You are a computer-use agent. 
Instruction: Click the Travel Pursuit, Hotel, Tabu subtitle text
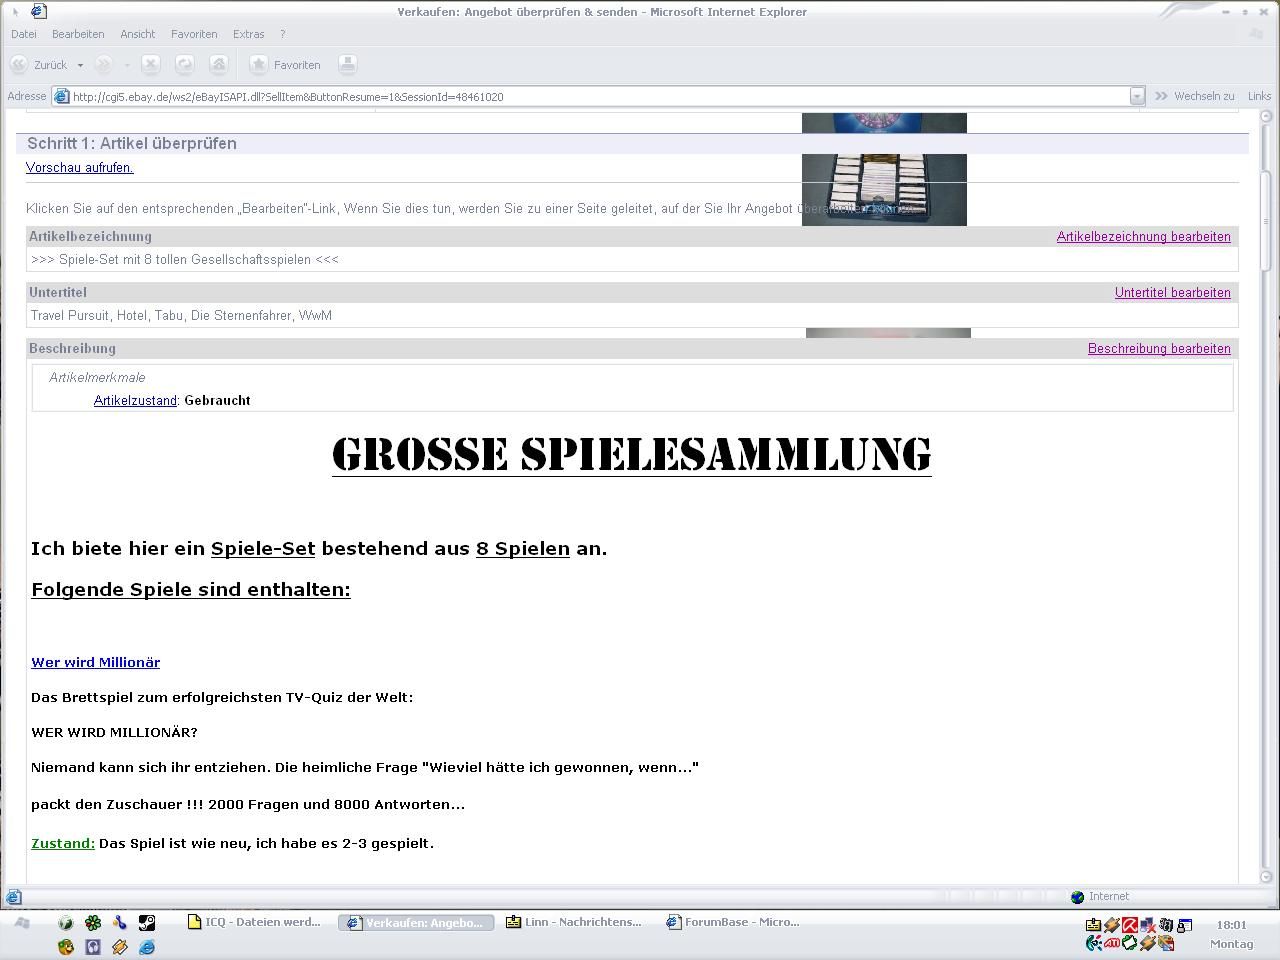pos(181,315)
